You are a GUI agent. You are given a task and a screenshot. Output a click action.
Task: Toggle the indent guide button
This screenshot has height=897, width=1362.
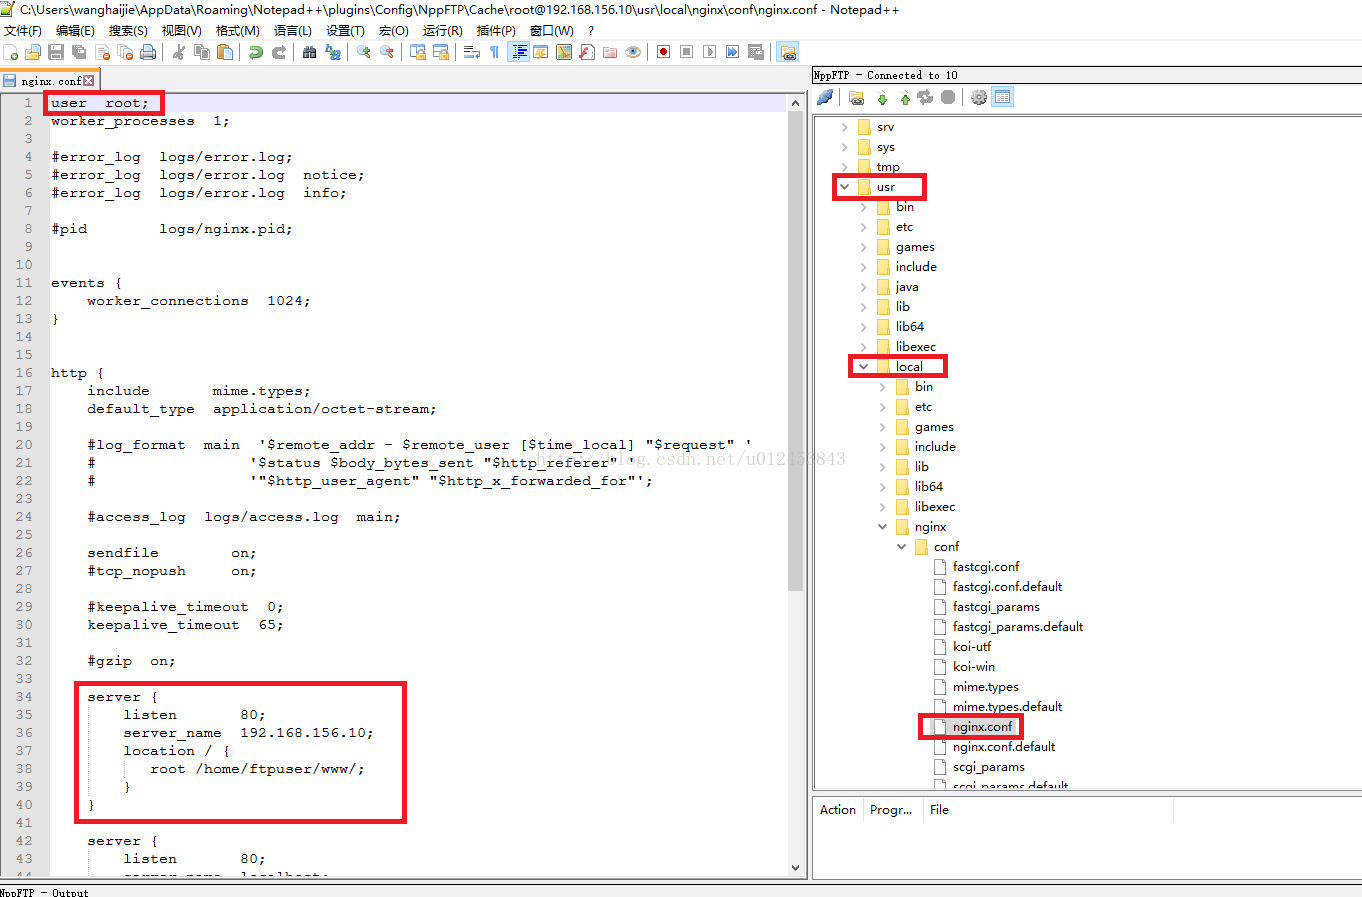point(519,52)
